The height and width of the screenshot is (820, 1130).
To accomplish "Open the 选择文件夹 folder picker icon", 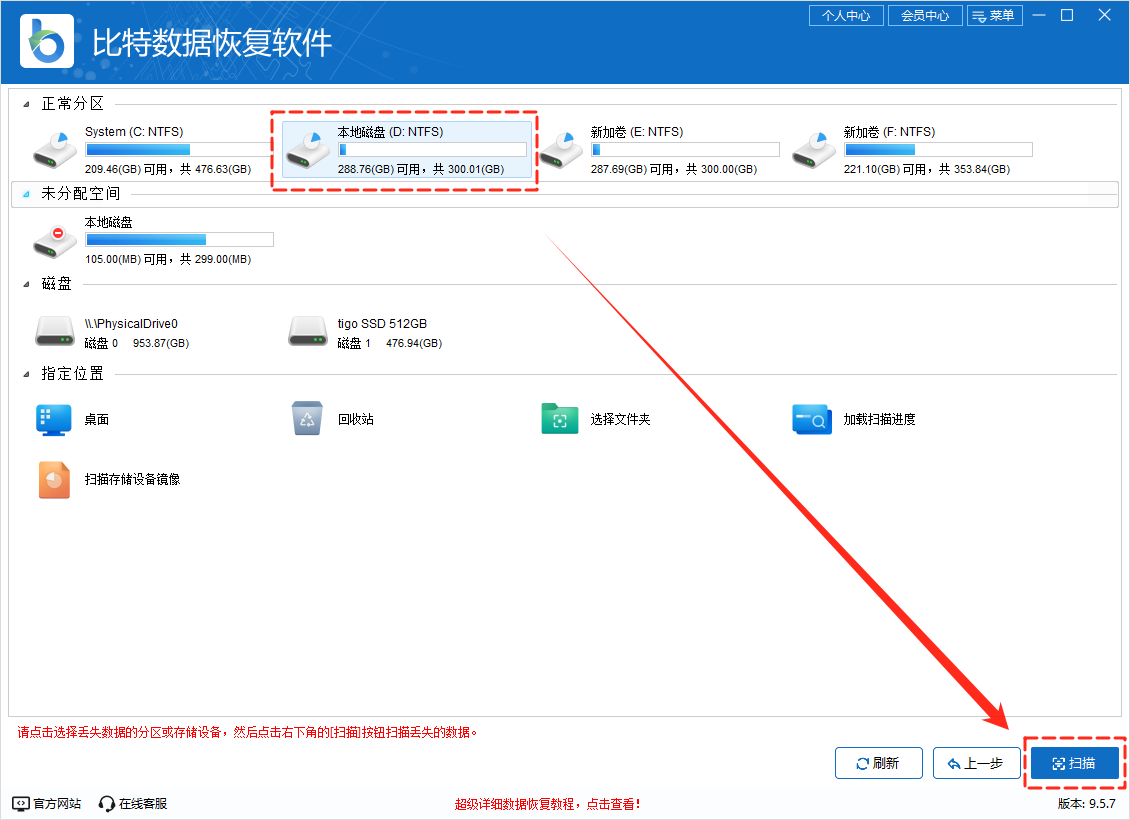I will point(560,420).
